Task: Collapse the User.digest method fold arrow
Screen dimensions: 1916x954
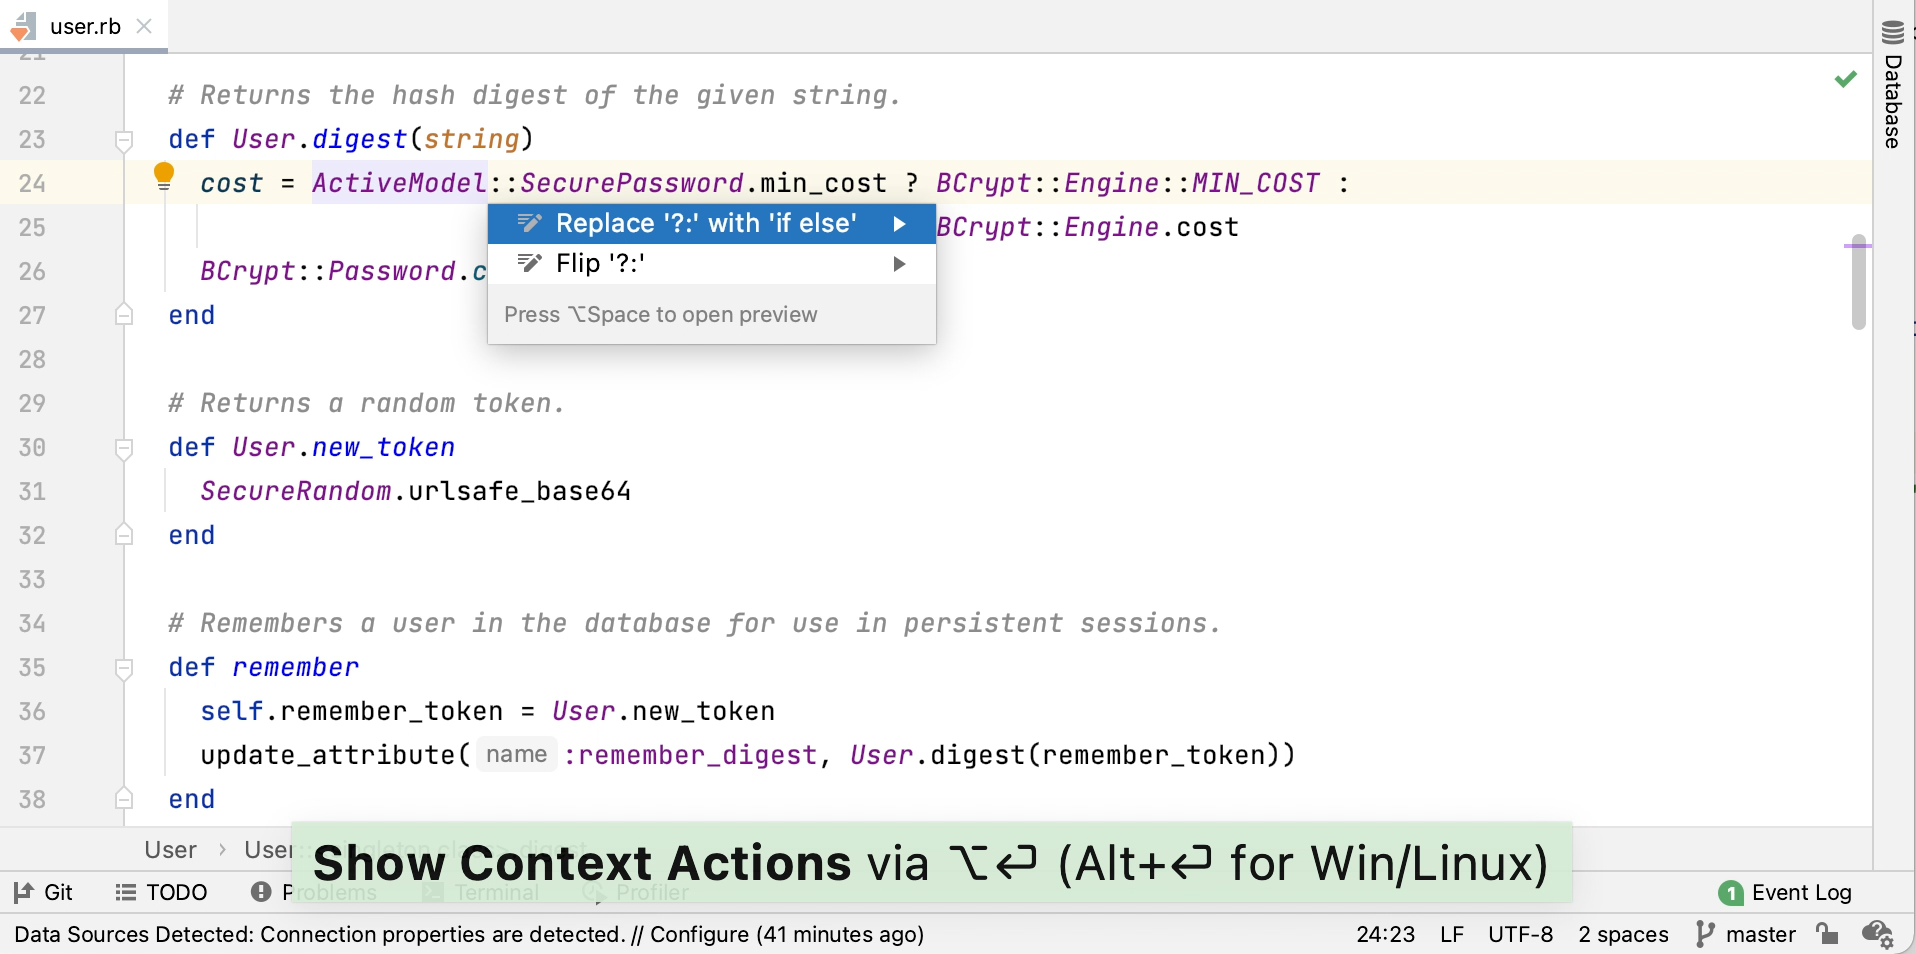Action: point(124,141)
